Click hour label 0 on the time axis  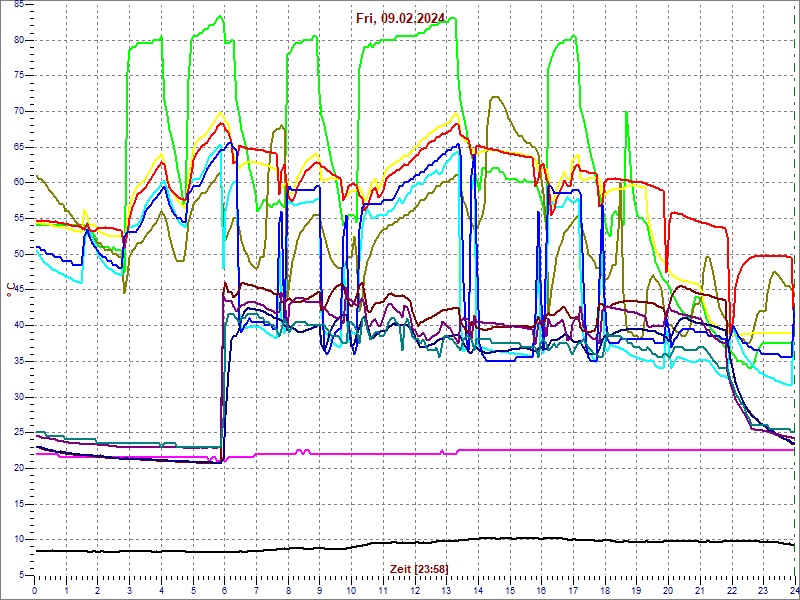point(35,590)
